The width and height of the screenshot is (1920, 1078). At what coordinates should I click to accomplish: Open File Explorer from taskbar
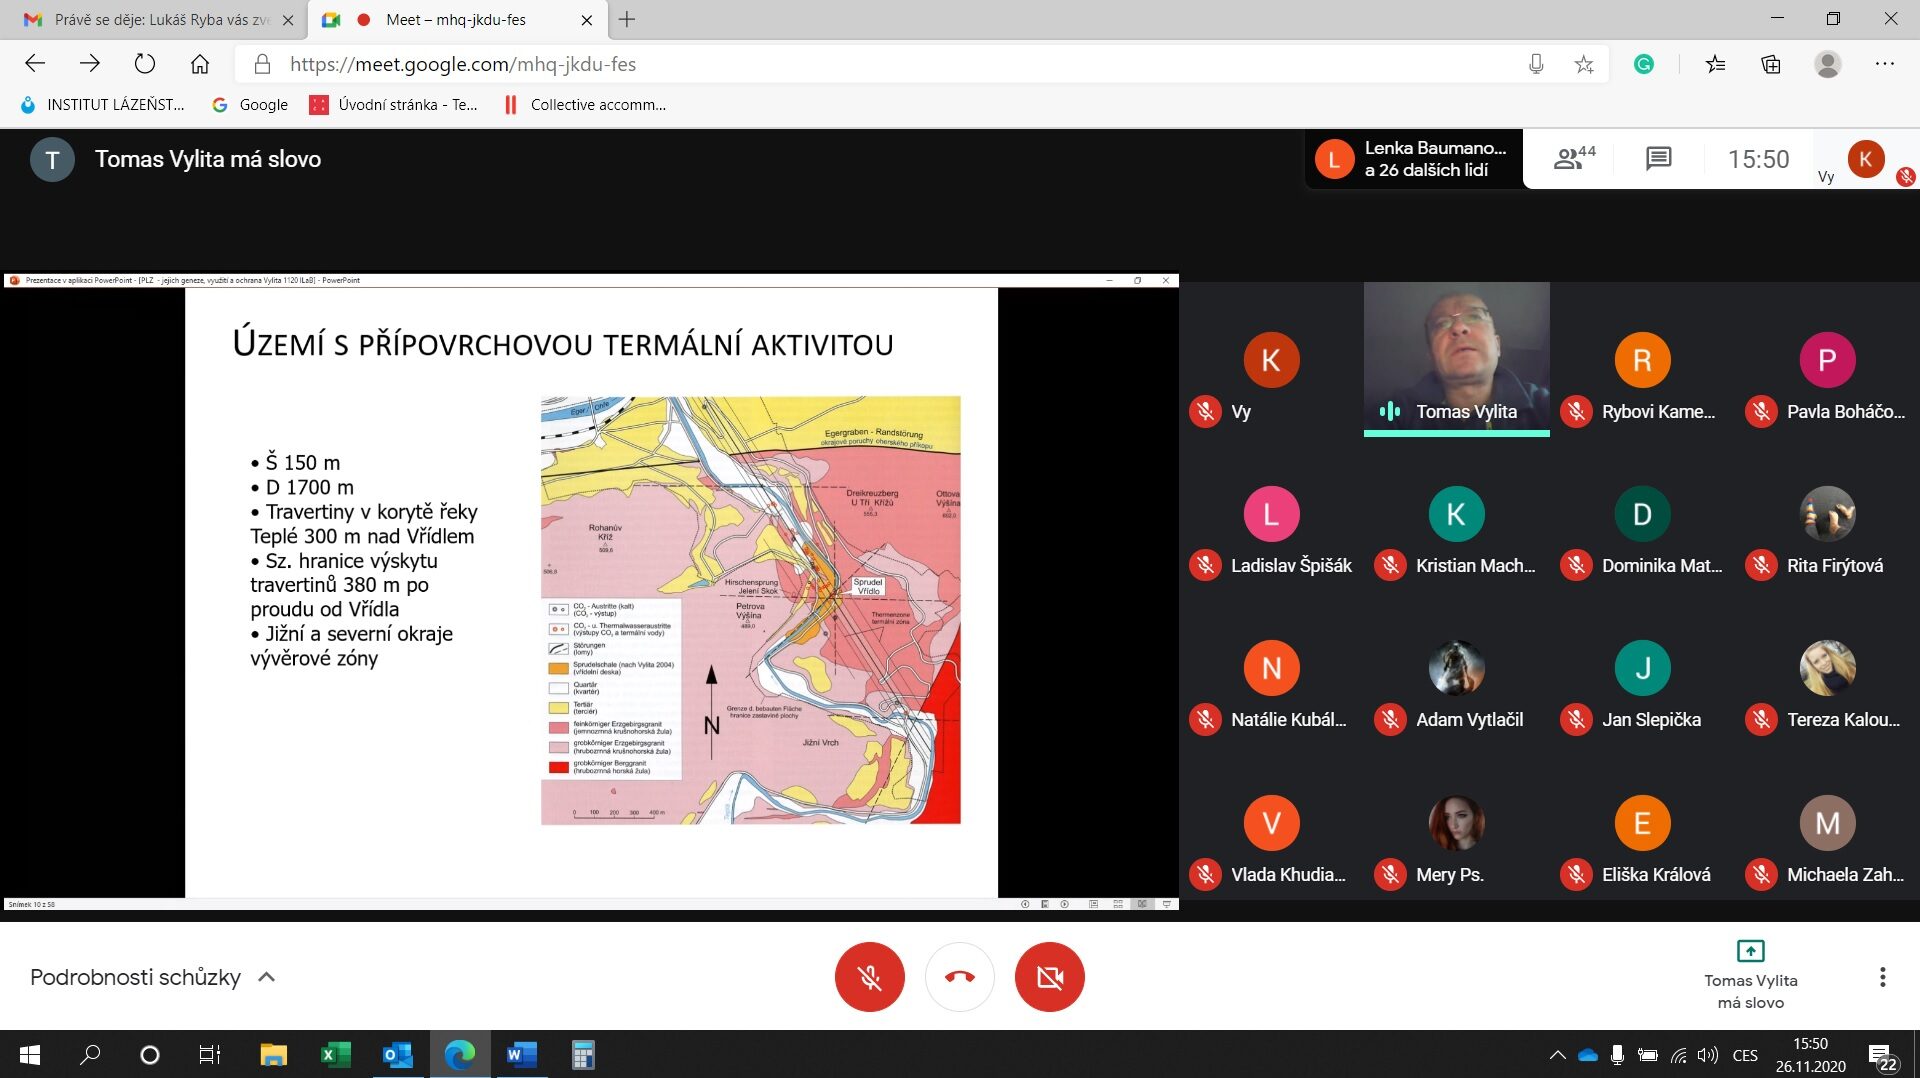point(273,1055)
